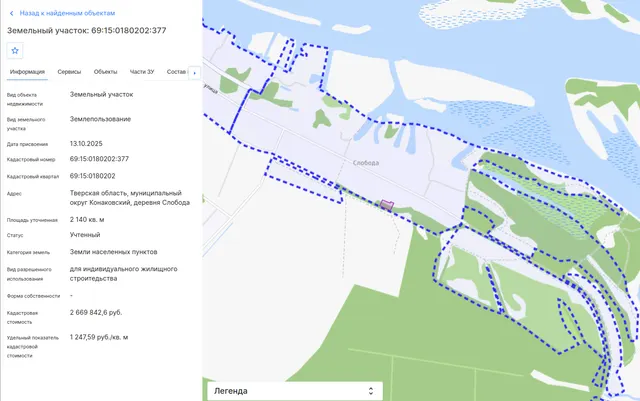Switch to the Объекты tab
The width and height of the screenshot is (640, 401).
(x=105, y=72)
